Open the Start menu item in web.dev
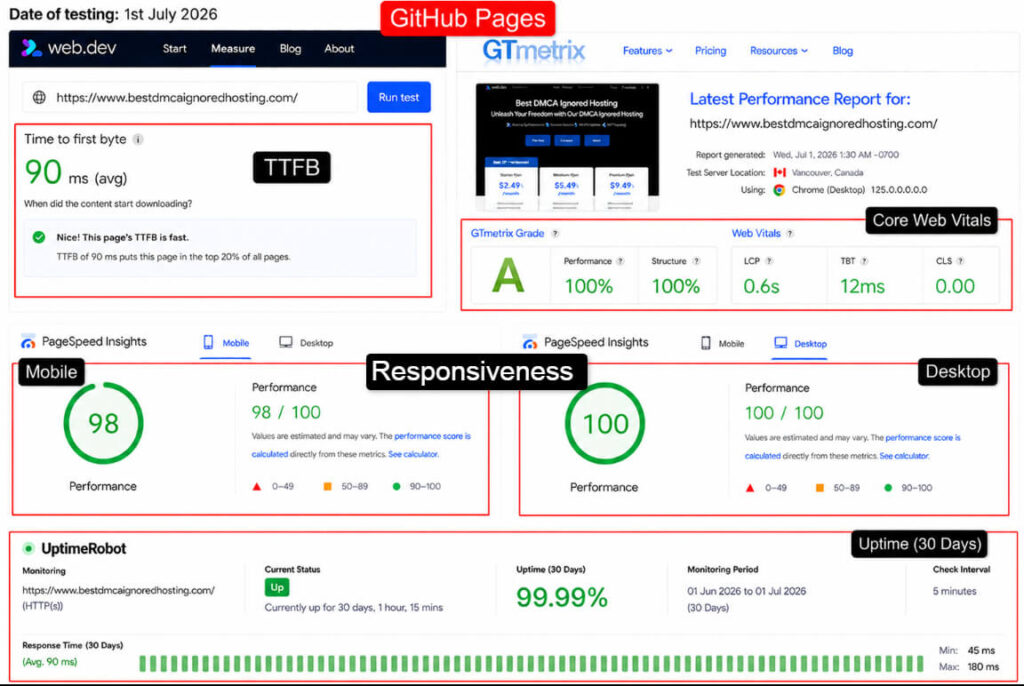 tap(174, 48)
